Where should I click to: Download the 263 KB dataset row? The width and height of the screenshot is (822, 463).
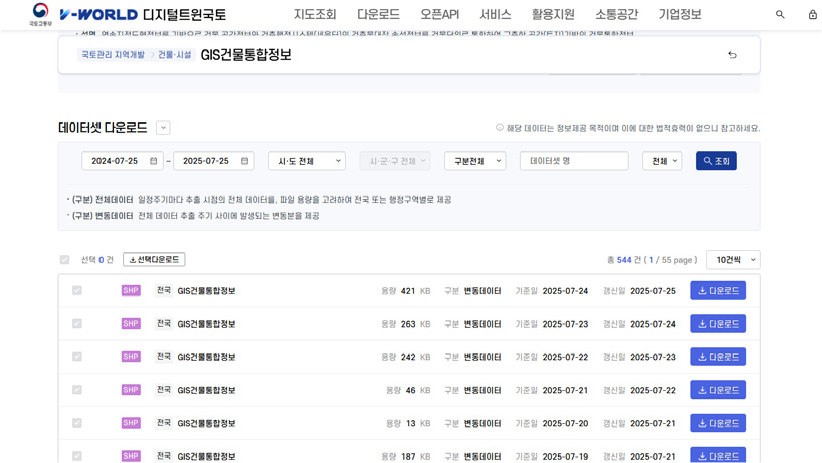(717, 324)
